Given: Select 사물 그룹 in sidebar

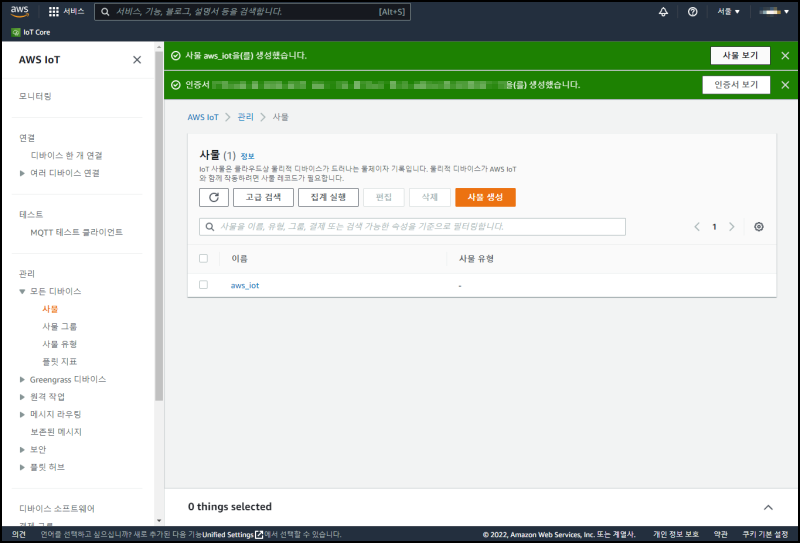Looking at the screenshot, I should click(x=59, y=327).
